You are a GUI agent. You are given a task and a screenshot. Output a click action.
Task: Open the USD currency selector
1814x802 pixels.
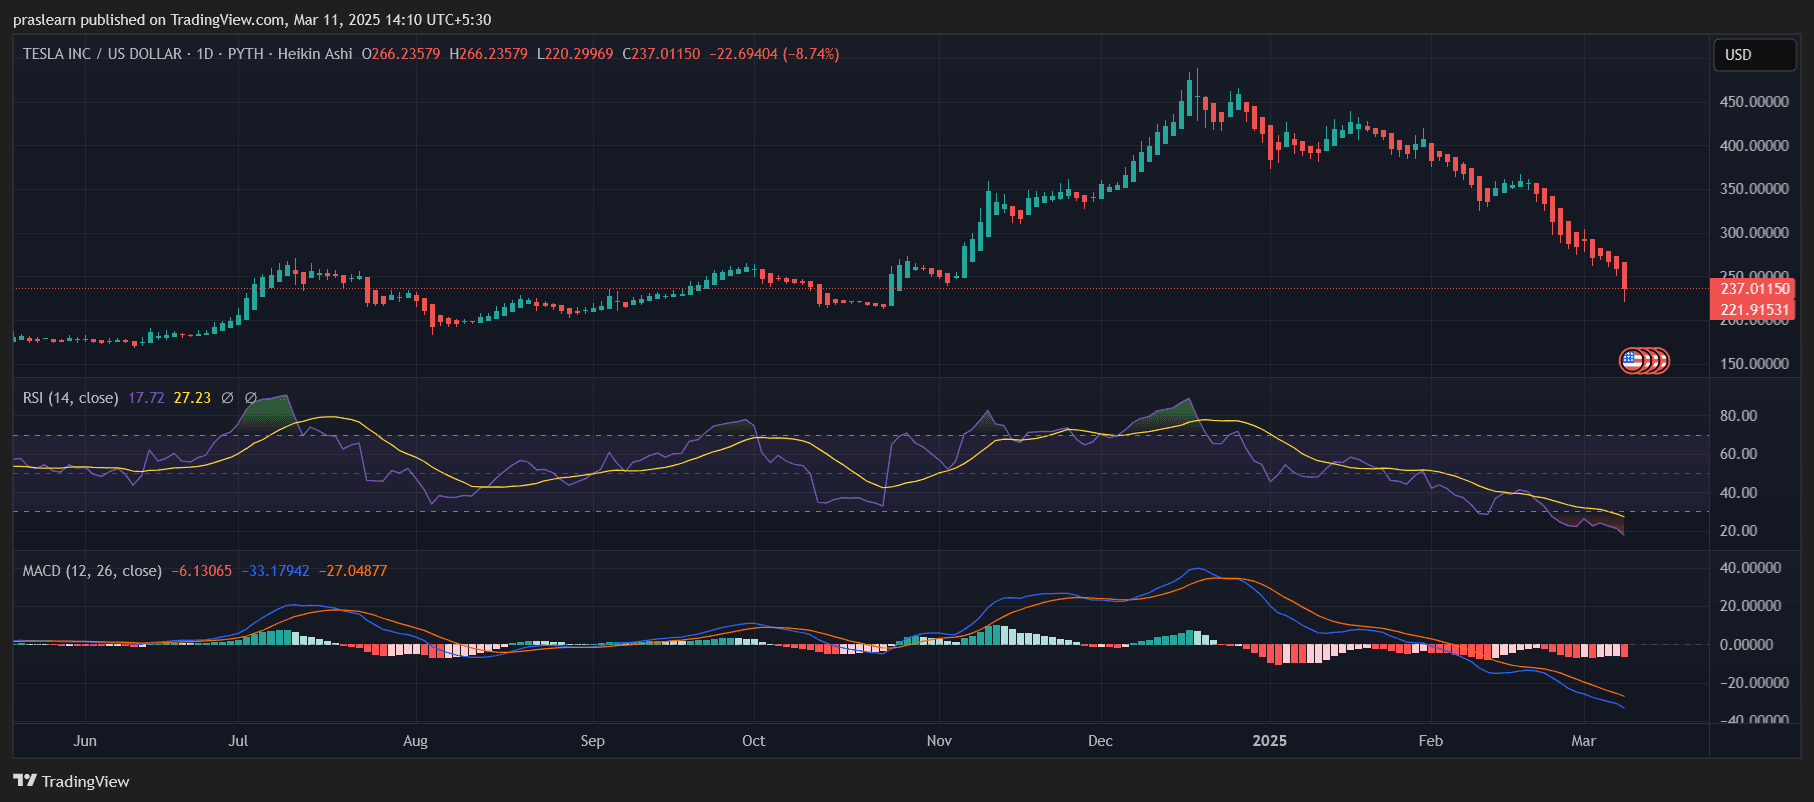(x=1753, y=55)
